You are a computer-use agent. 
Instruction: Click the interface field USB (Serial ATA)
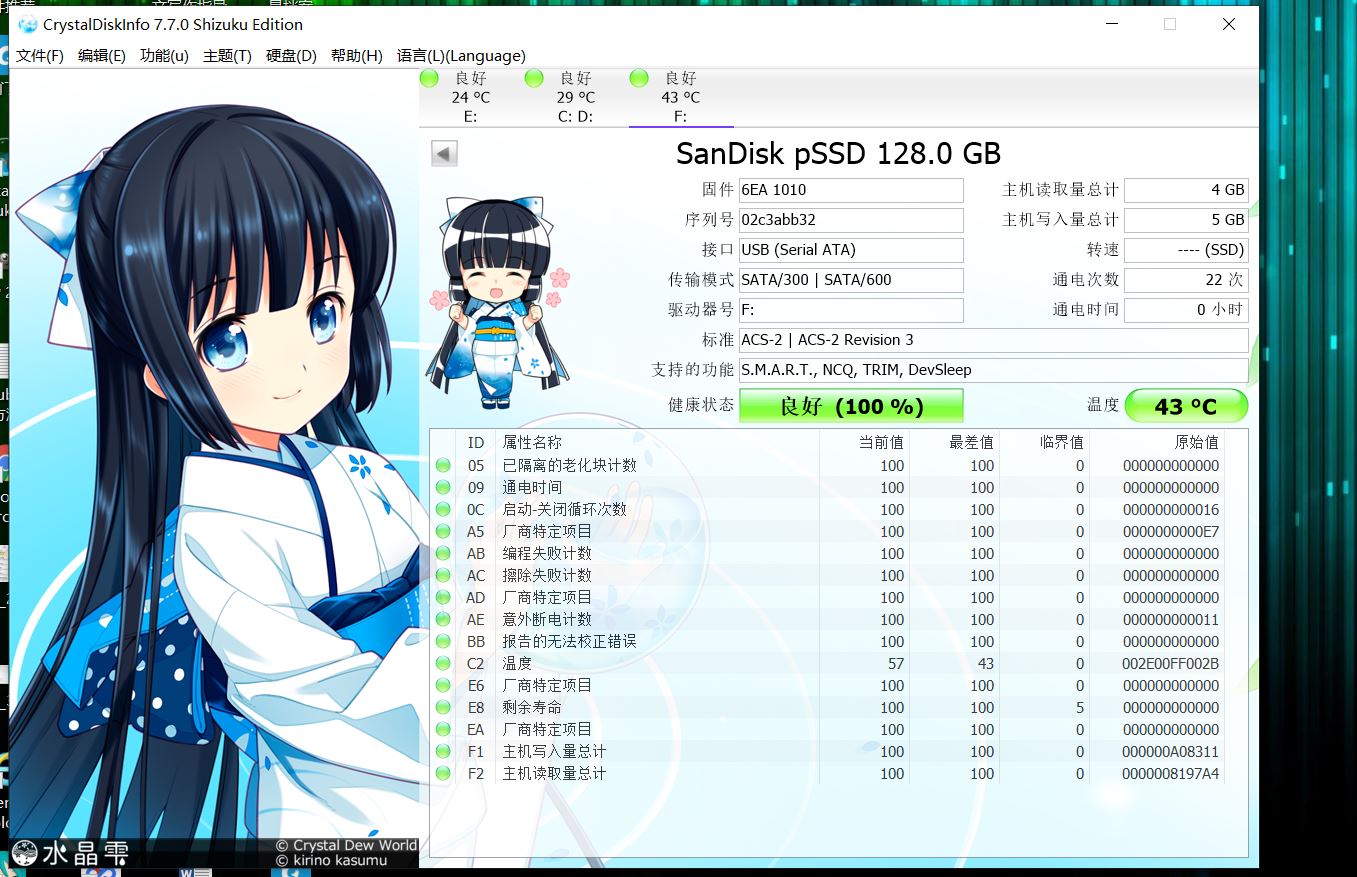click(851, 250)
